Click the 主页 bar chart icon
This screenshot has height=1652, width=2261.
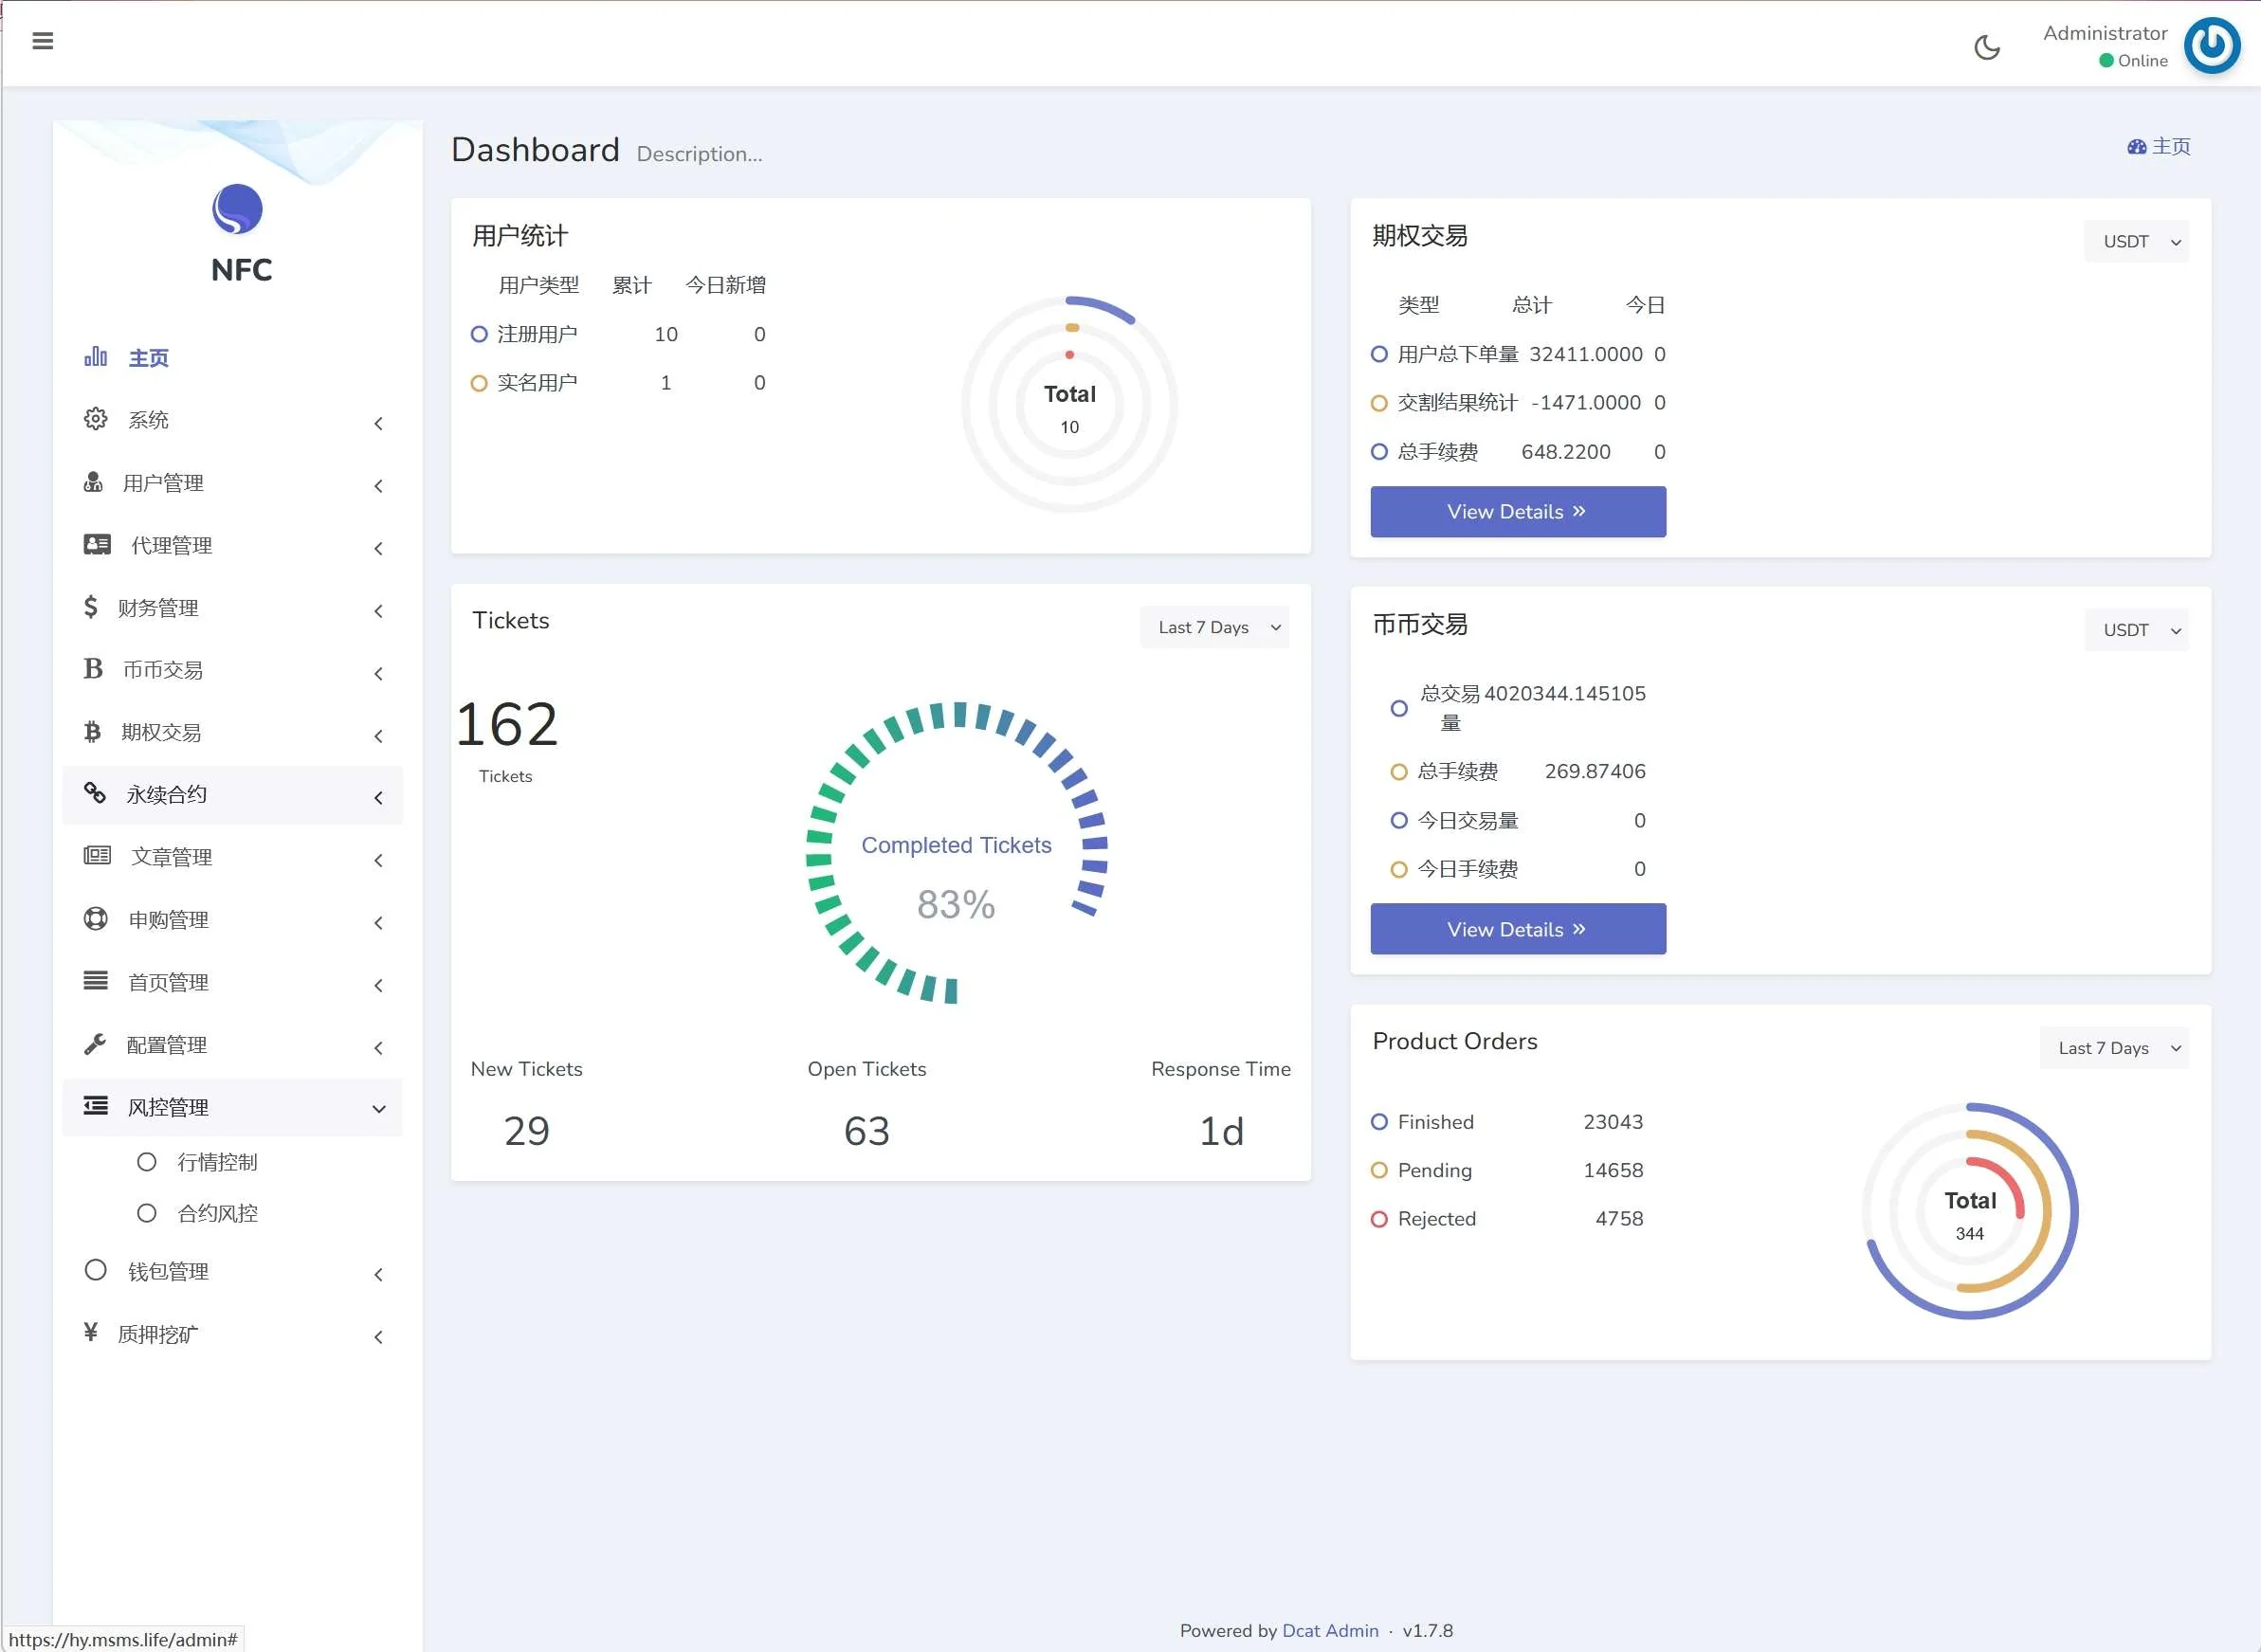[x=95, y=357]
